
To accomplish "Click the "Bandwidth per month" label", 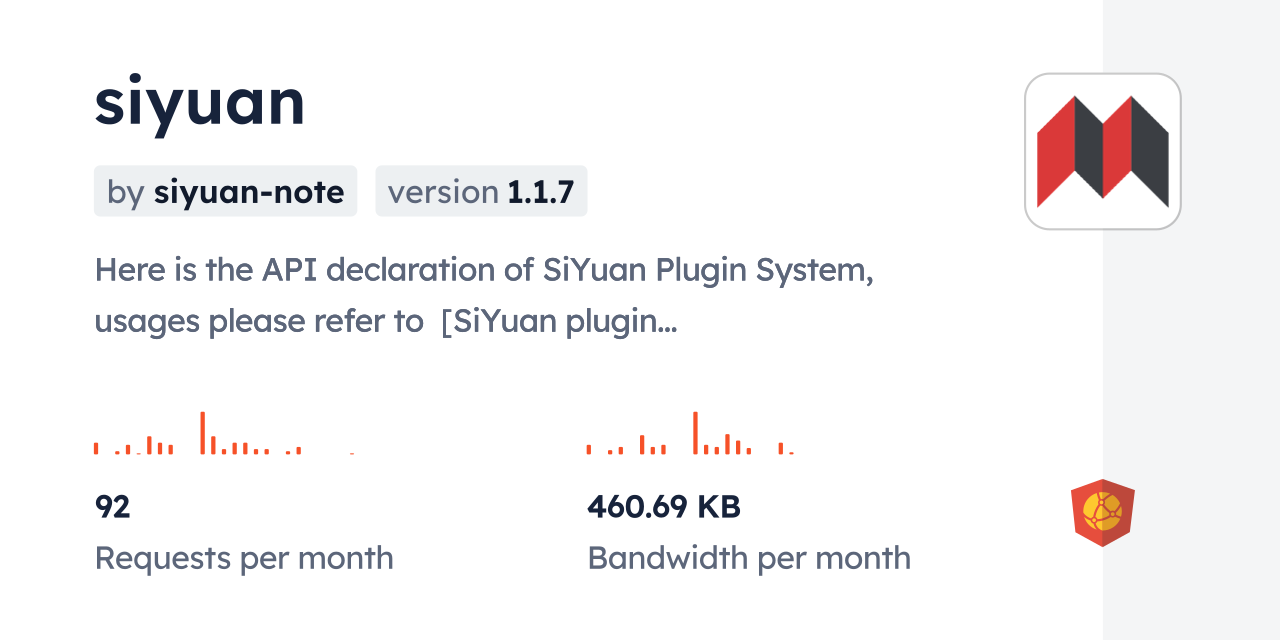I will pyautogui.click(x=749, y=558).
